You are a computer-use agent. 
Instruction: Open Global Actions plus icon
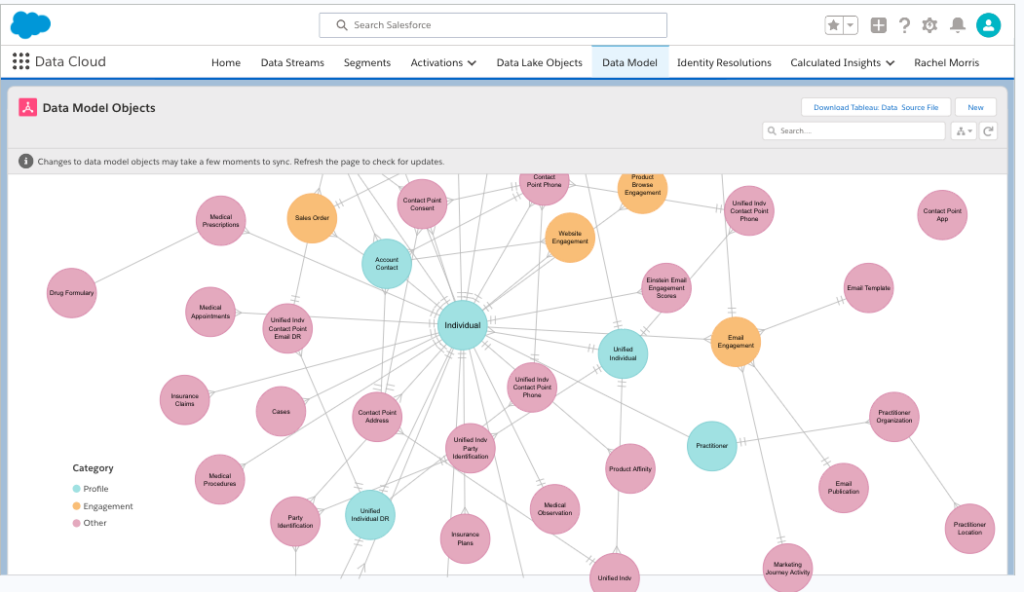[878, 25]
